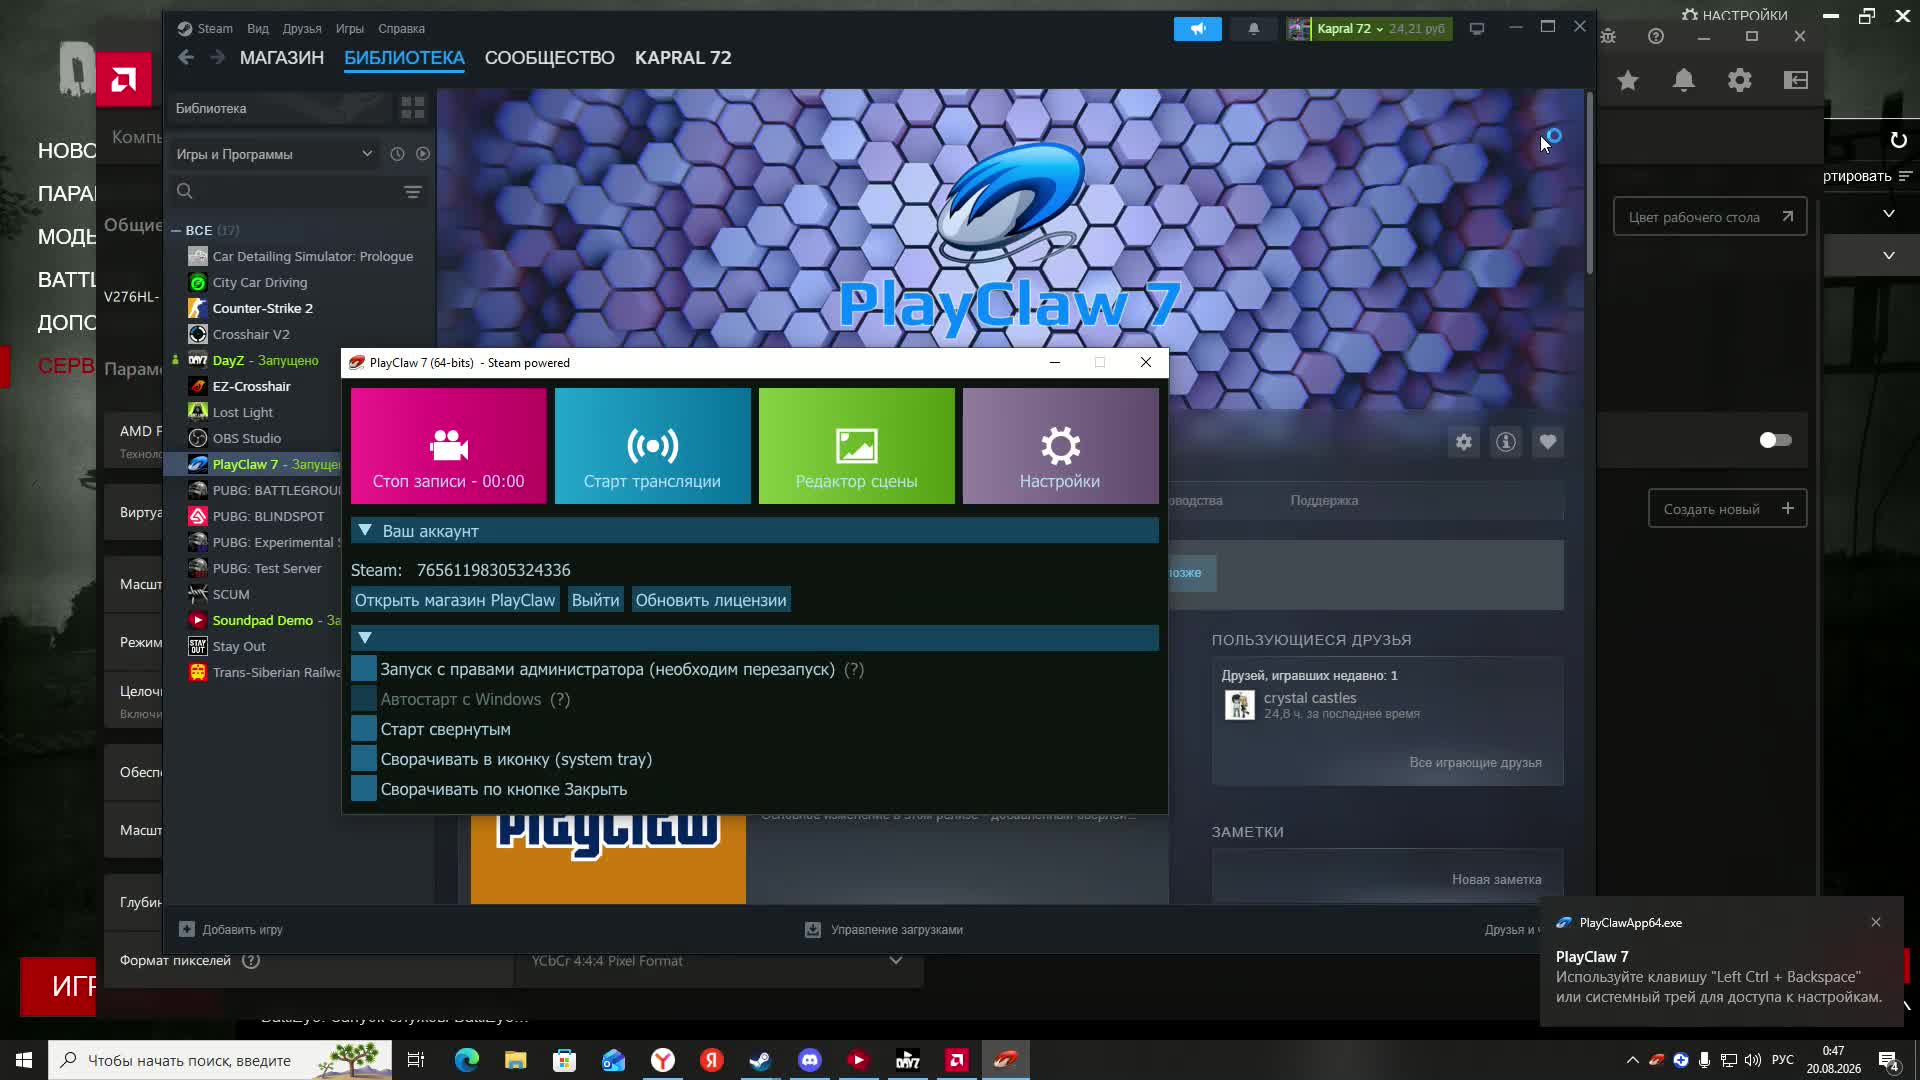
Task: Click Открыть магазин PlayClaw button
Action: (455, 600)
